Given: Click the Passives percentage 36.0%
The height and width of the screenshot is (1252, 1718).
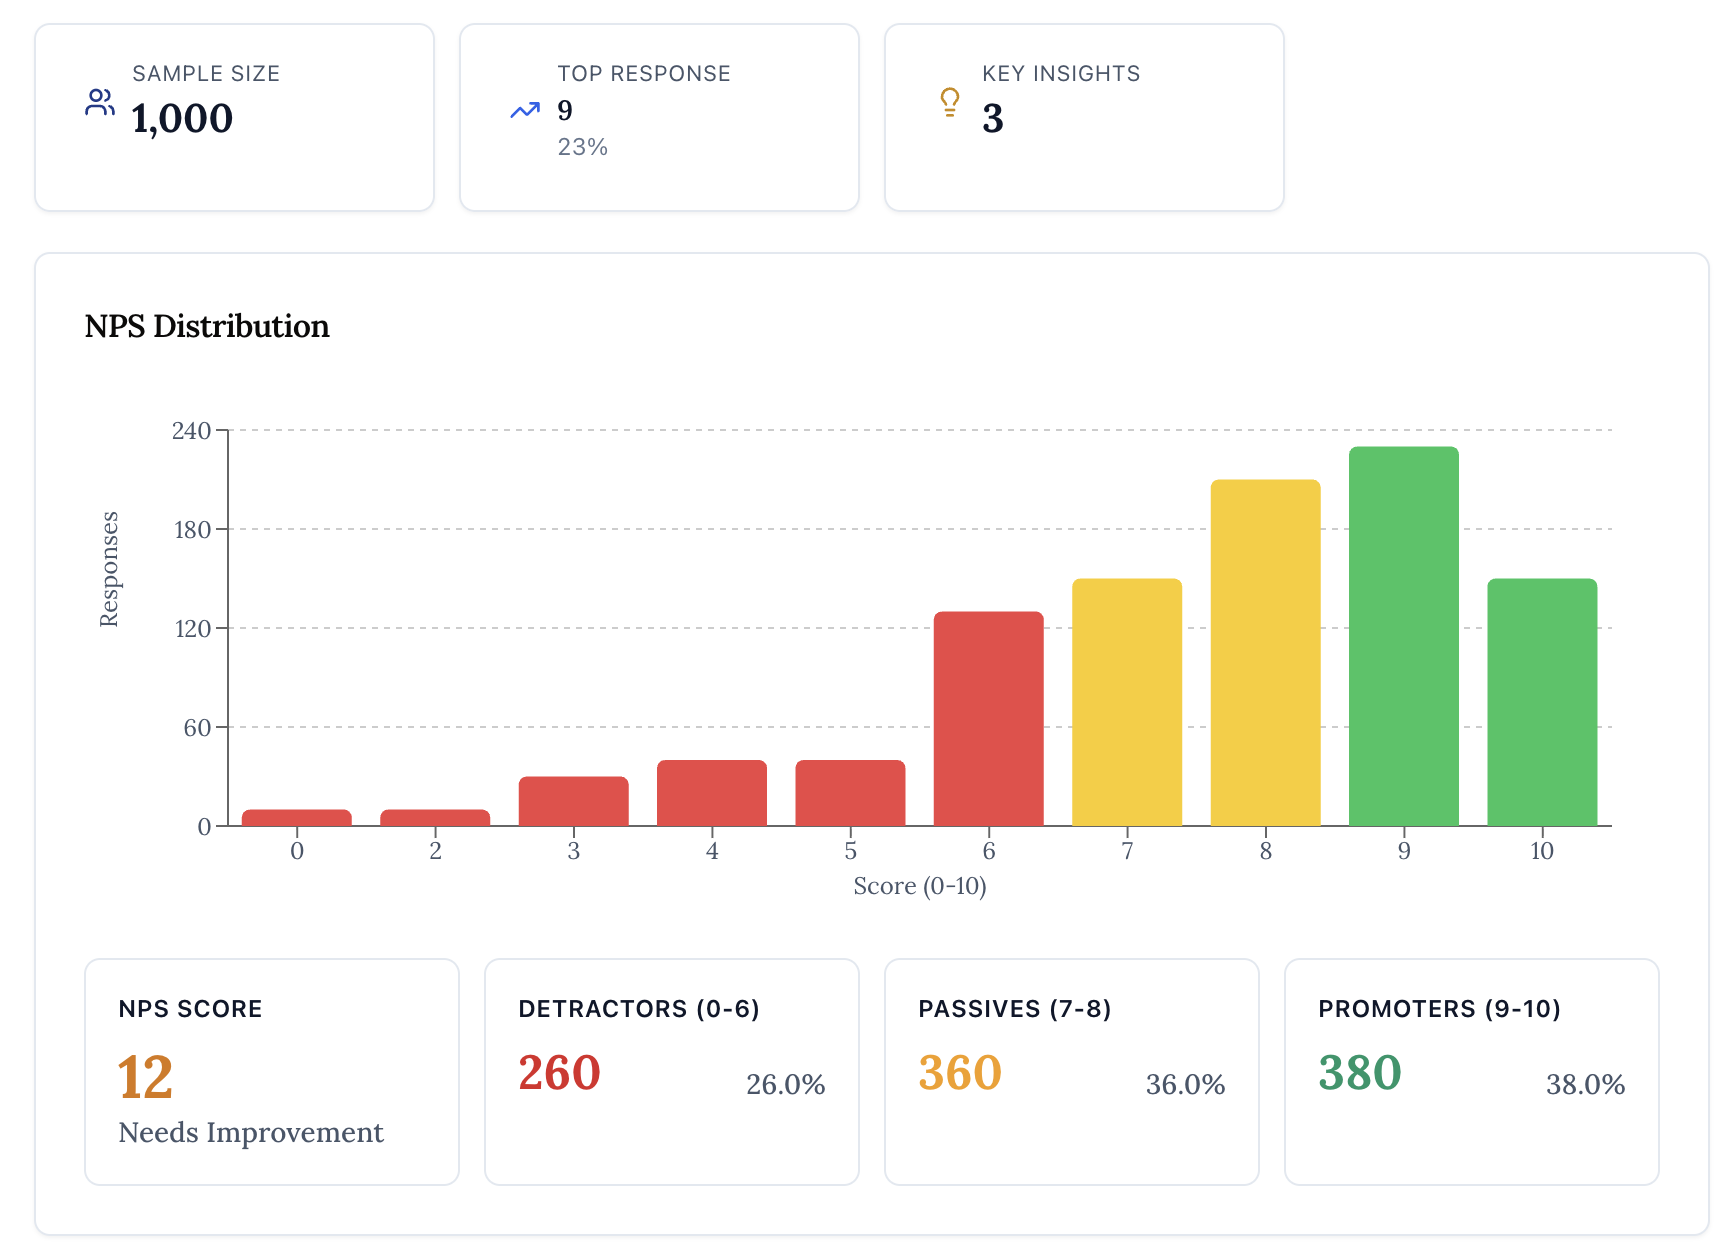Looking at the screenshot, I should (x=1186, y=1084).
